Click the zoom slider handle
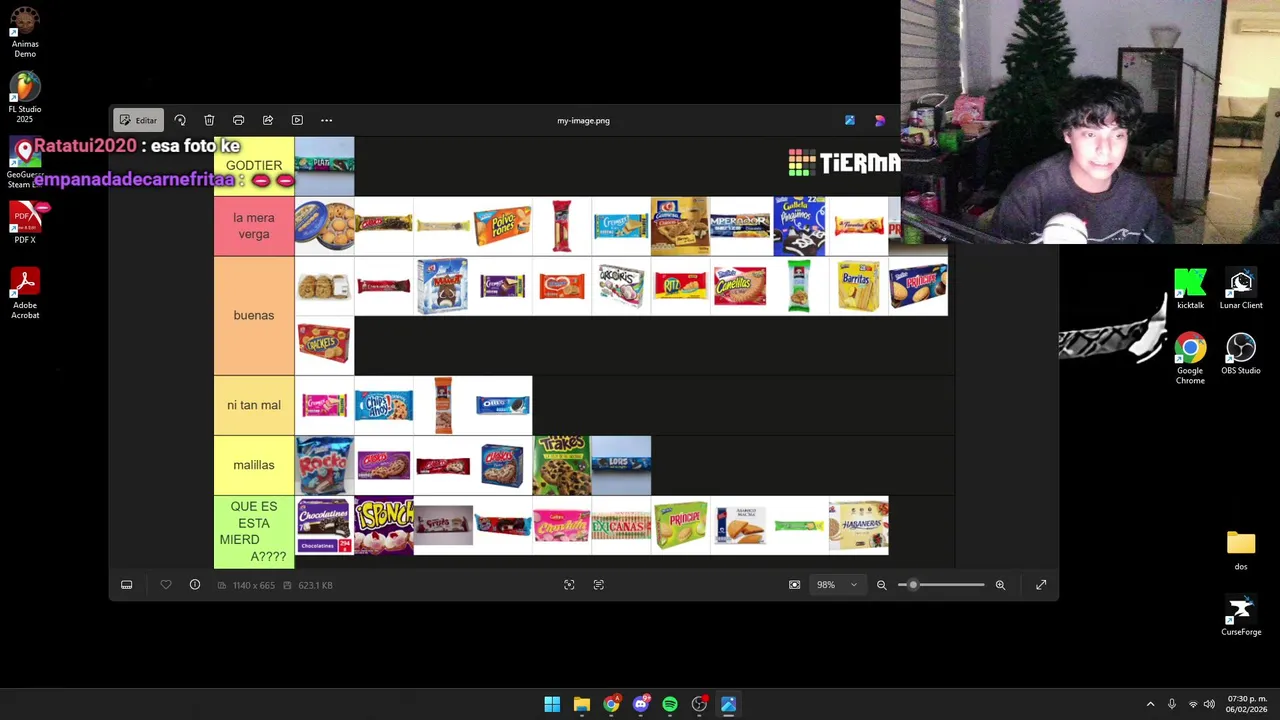The height and width of the screenshot is (720, 1280). (x=913, y=585)
